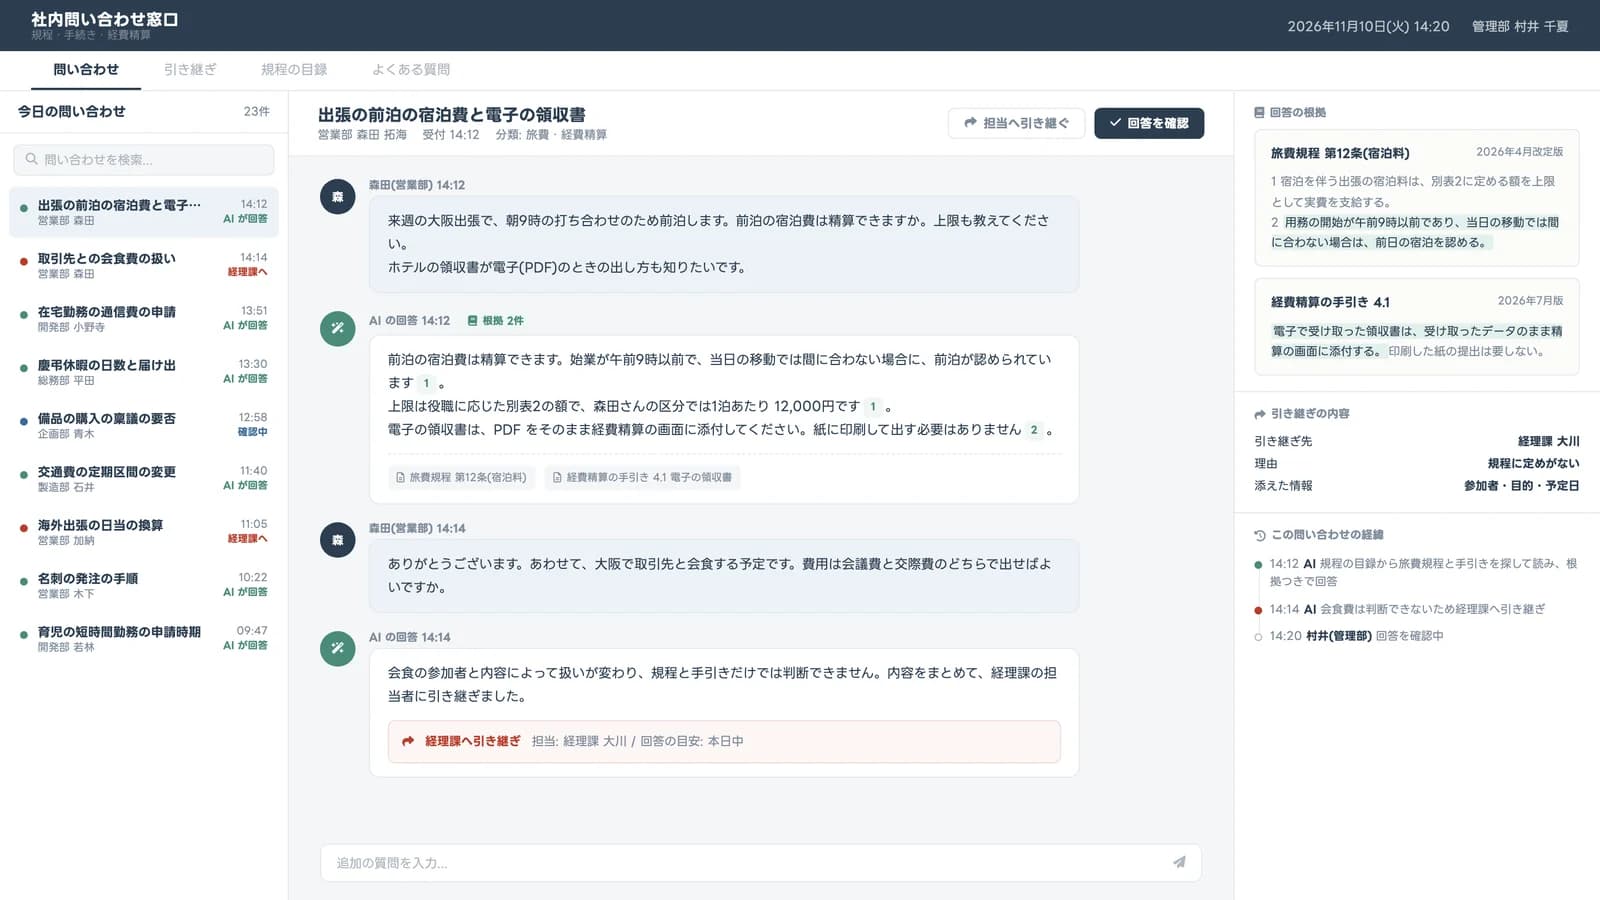The image size is (1600, 900).
Task: Click the この問い合わせの経緯 history icon
Action: coord(1260,535)
